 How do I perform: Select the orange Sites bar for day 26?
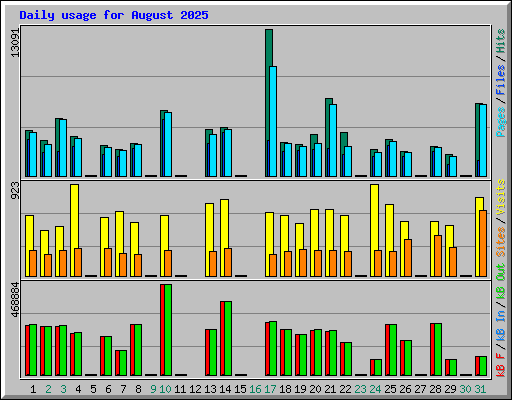tap(408, 258)
